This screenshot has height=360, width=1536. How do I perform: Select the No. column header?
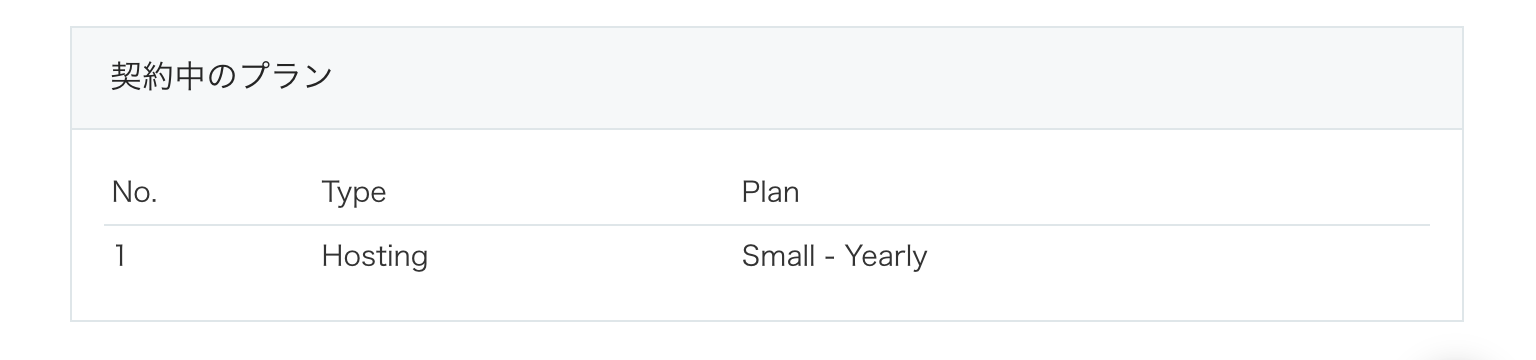(135, 192)
